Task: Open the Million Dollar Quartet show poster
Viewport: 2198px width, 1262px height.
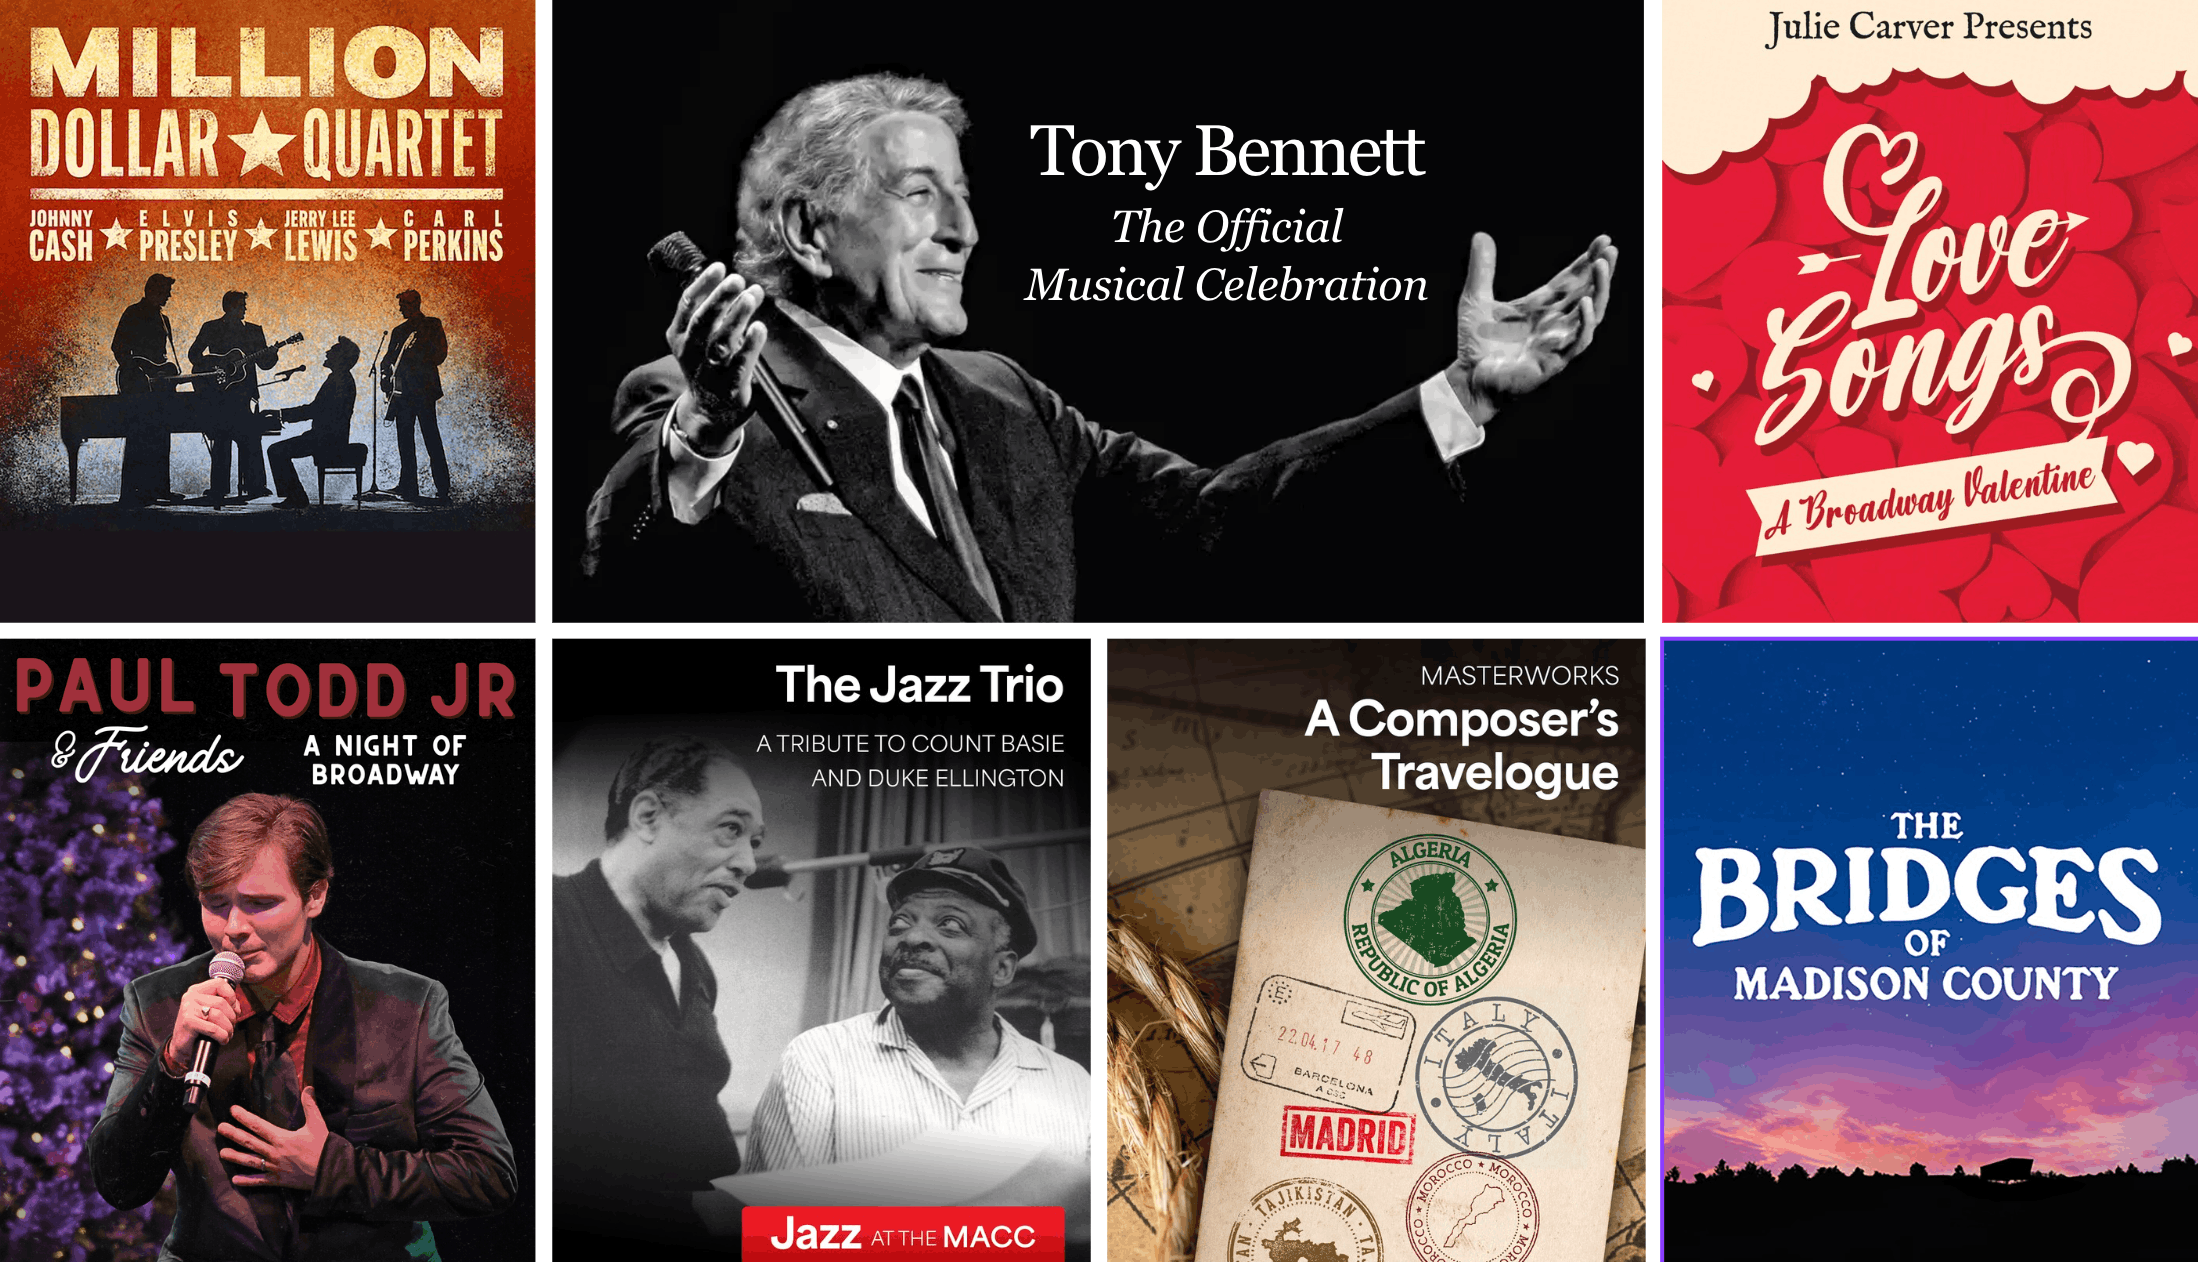Action: click(x=267, y=311)
